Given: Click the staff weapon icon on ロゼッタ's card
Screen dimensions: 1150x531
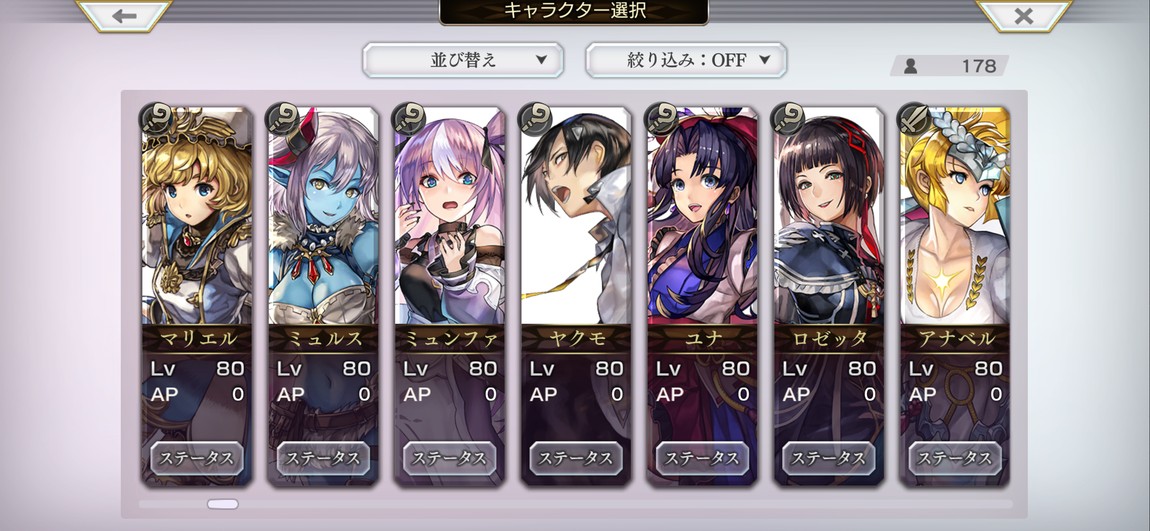Looking at the screenshot, I should point(788,119).
